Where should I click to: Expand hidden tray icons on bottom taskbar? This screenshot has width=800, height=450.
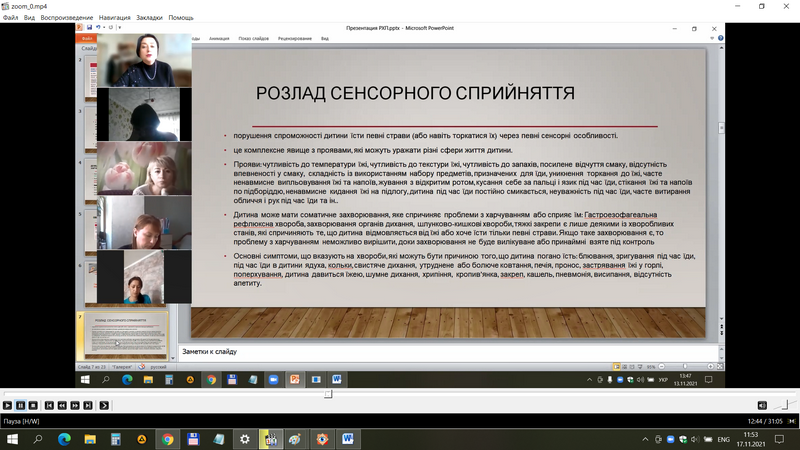tap(645, 439)
